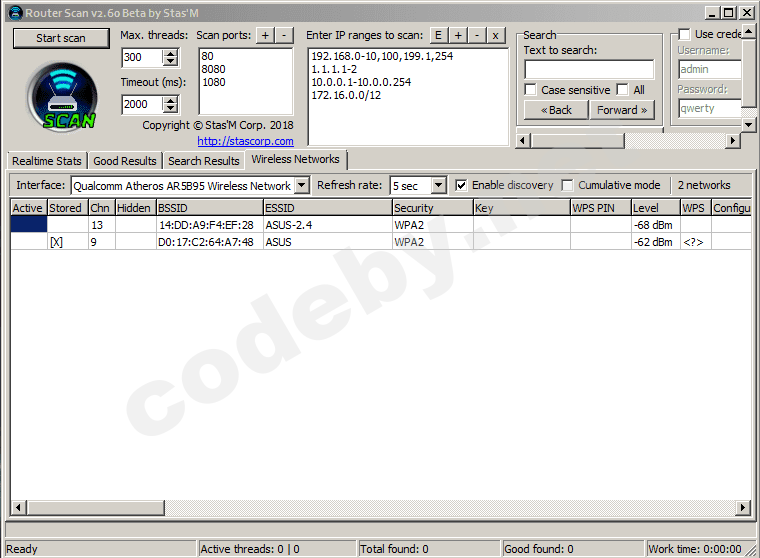Click the Key column header
This screenshot has width=760, height=558.
point(522,208)
